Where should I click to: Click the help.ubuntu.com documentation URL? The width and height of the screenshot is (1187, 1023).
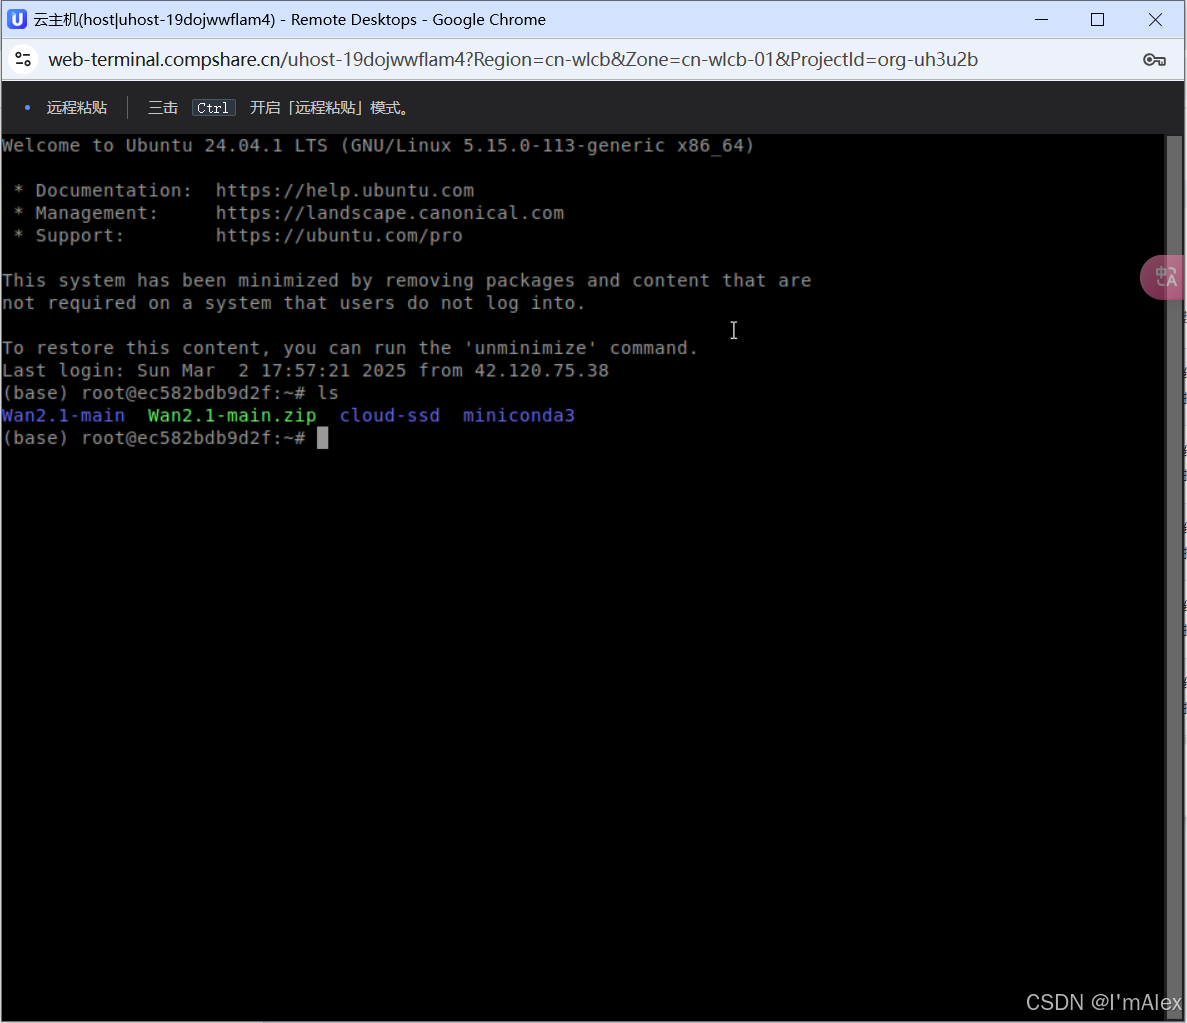344,190
